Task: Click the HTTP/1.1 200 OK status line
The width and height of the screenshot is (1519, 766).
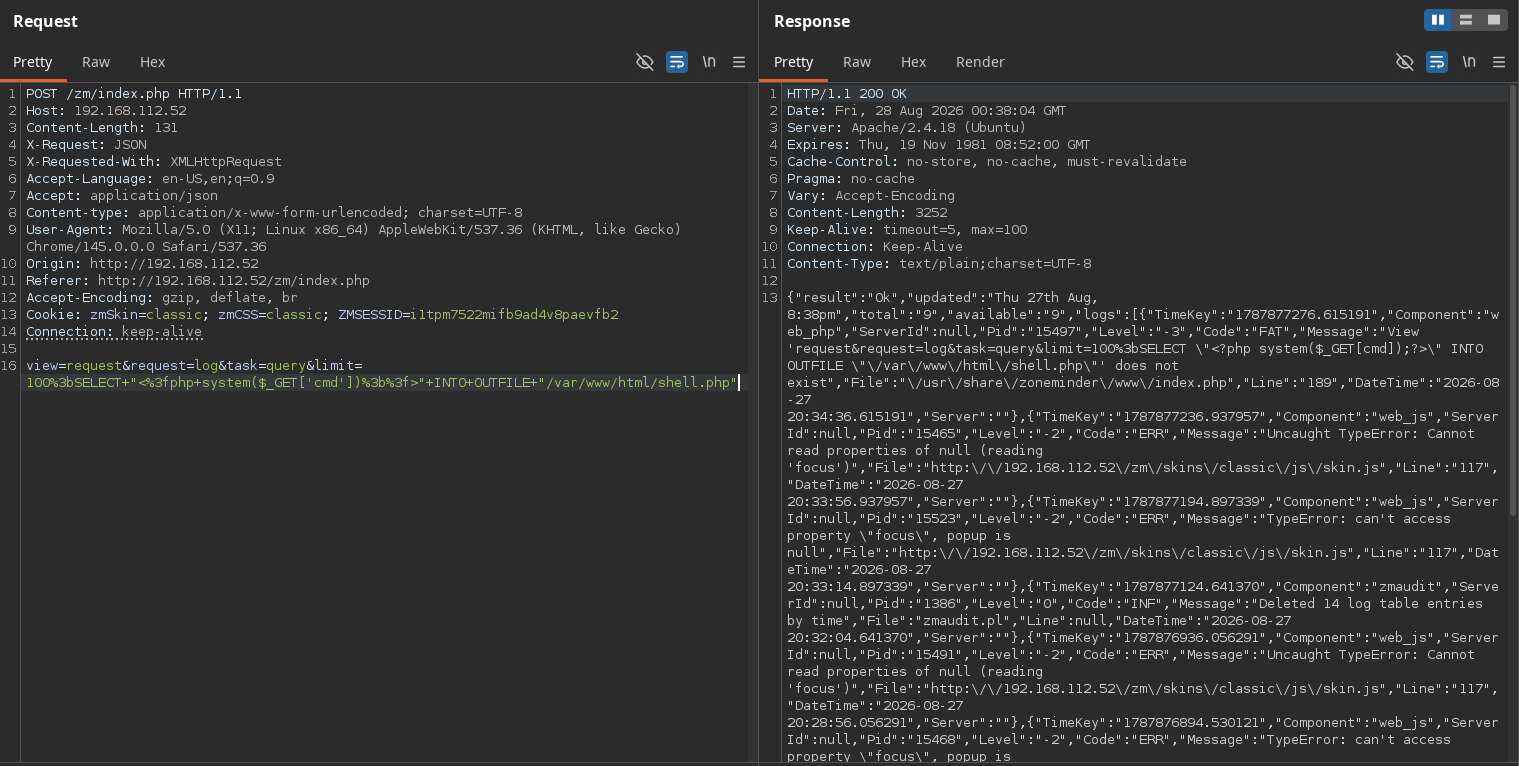Action: pyautogui.click(x=847, y=94)
